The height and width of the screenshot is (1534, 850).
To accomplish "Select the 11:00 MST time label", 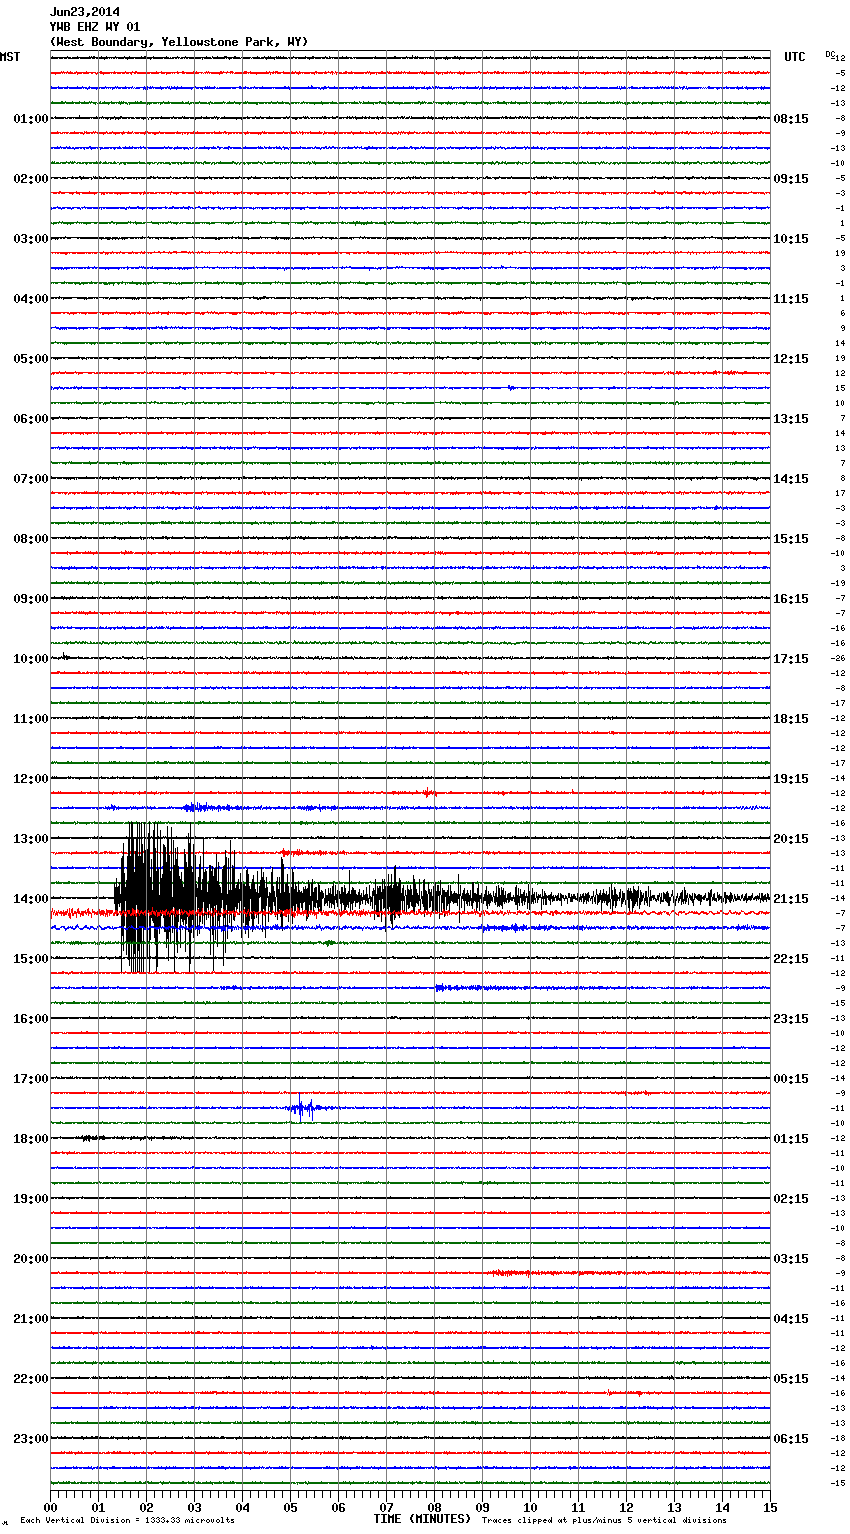I will [x=31, y=719].
